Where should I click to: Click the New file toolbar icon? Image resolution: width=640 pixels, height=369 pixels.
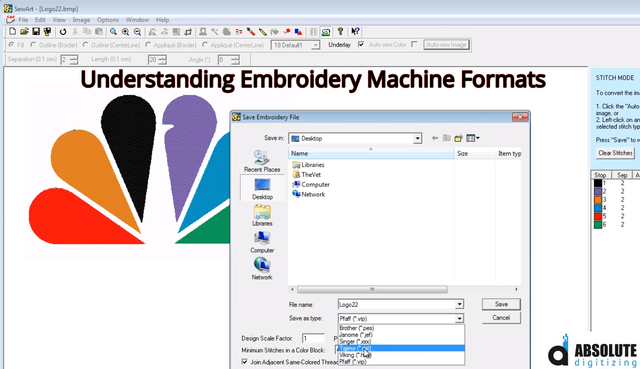point(13,31)
